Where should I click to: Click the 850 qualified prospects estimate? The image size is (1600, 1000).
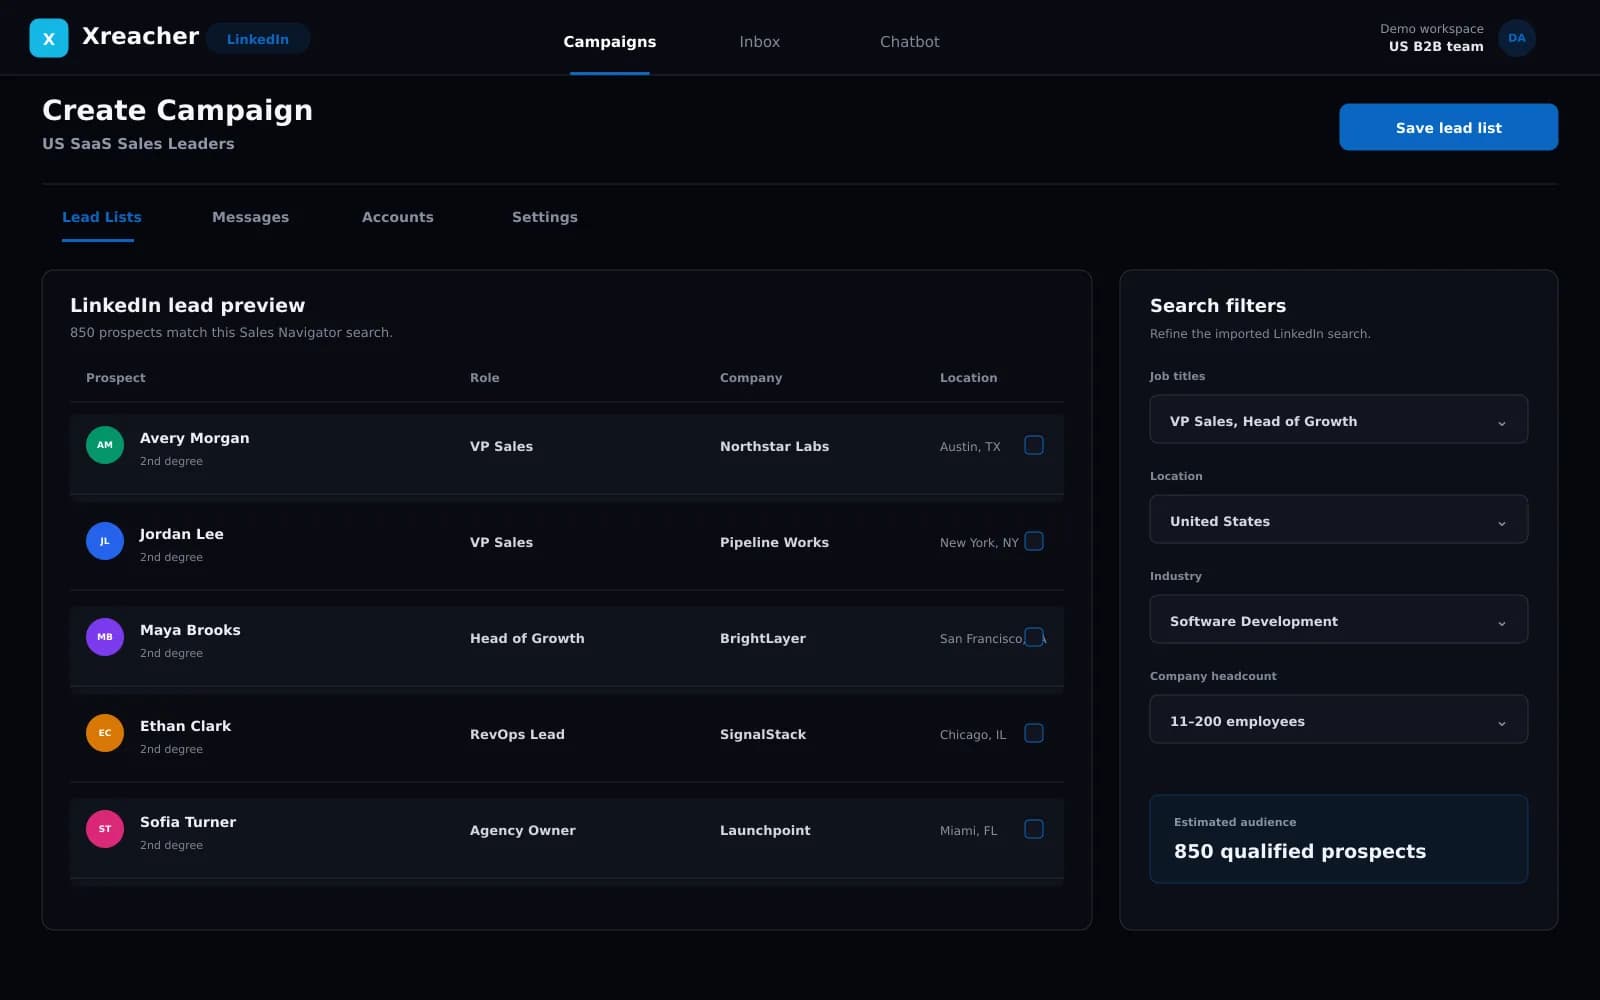1300,851
